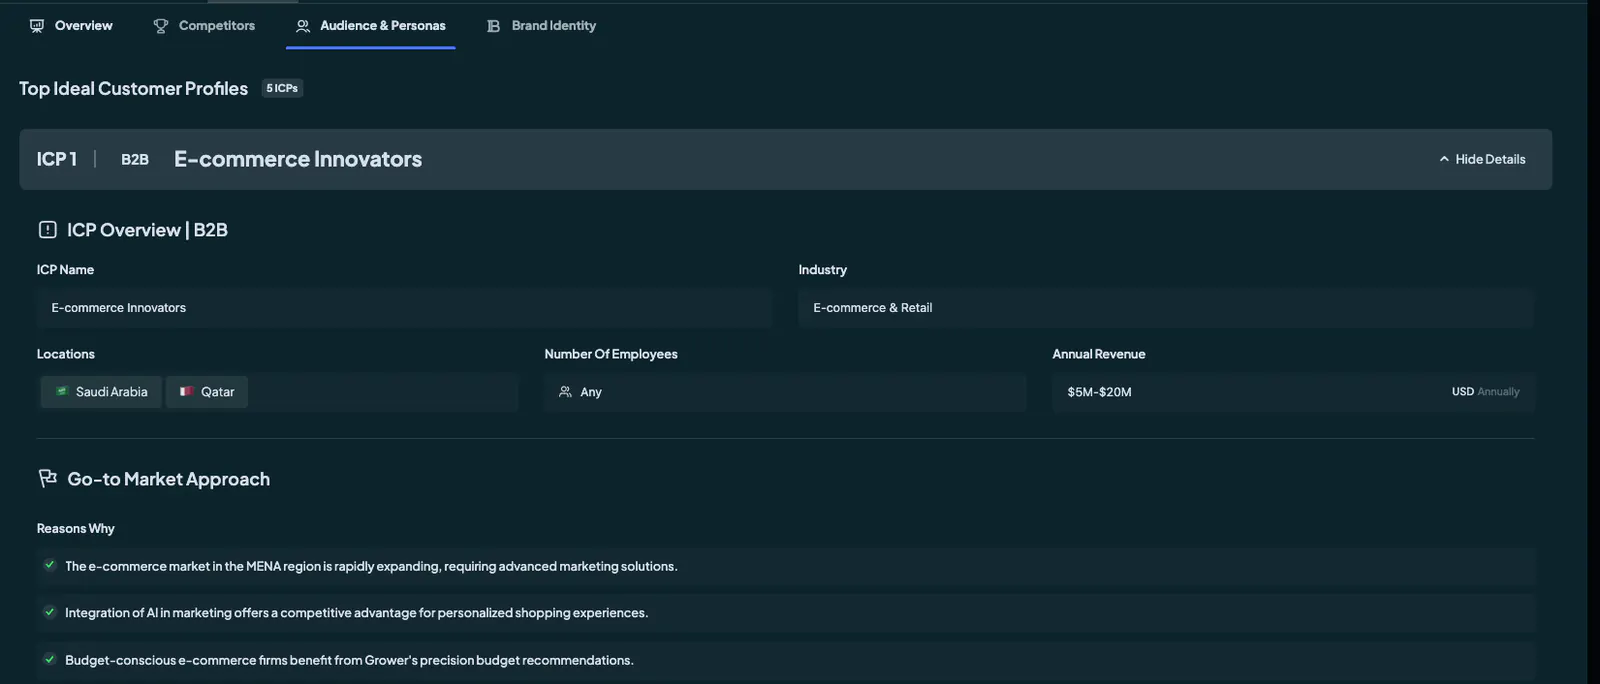
Task: Click the Go-to Market Approach heading
Action: 168,479
